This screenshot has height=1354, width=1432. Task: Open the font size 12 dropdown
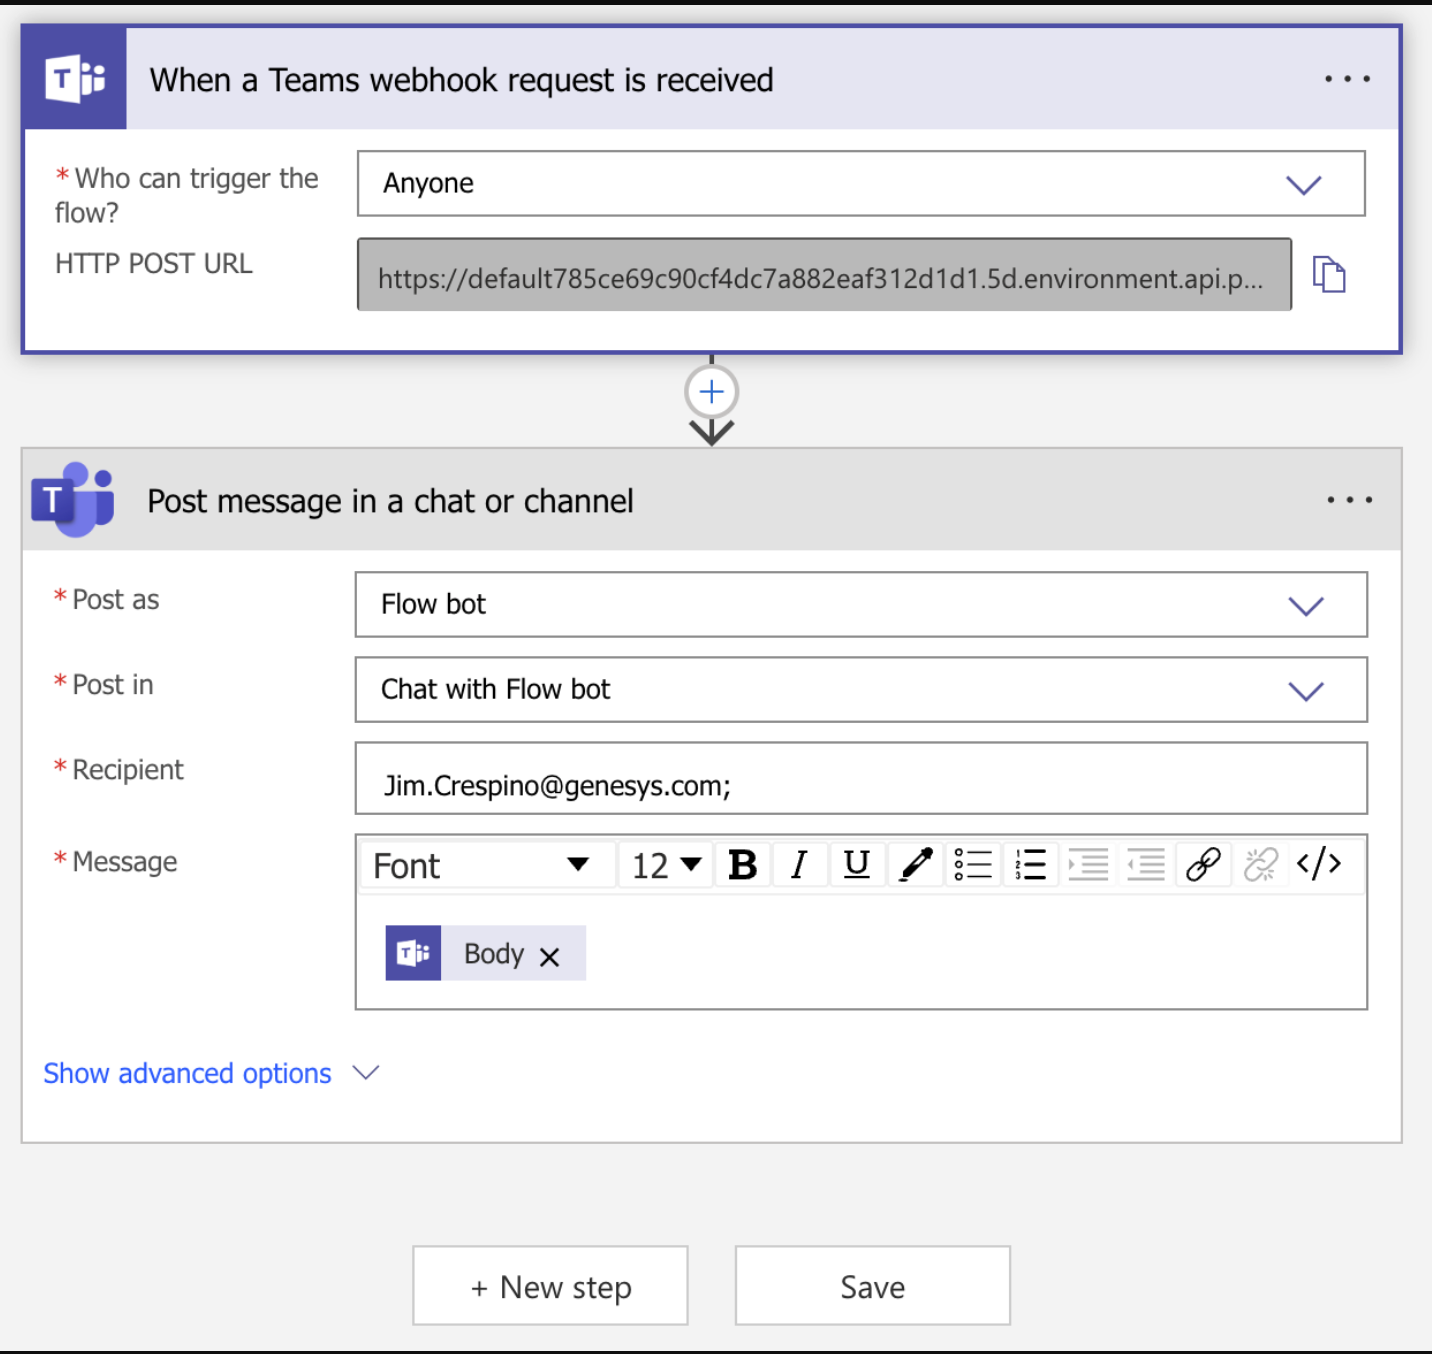pos(665,865)
